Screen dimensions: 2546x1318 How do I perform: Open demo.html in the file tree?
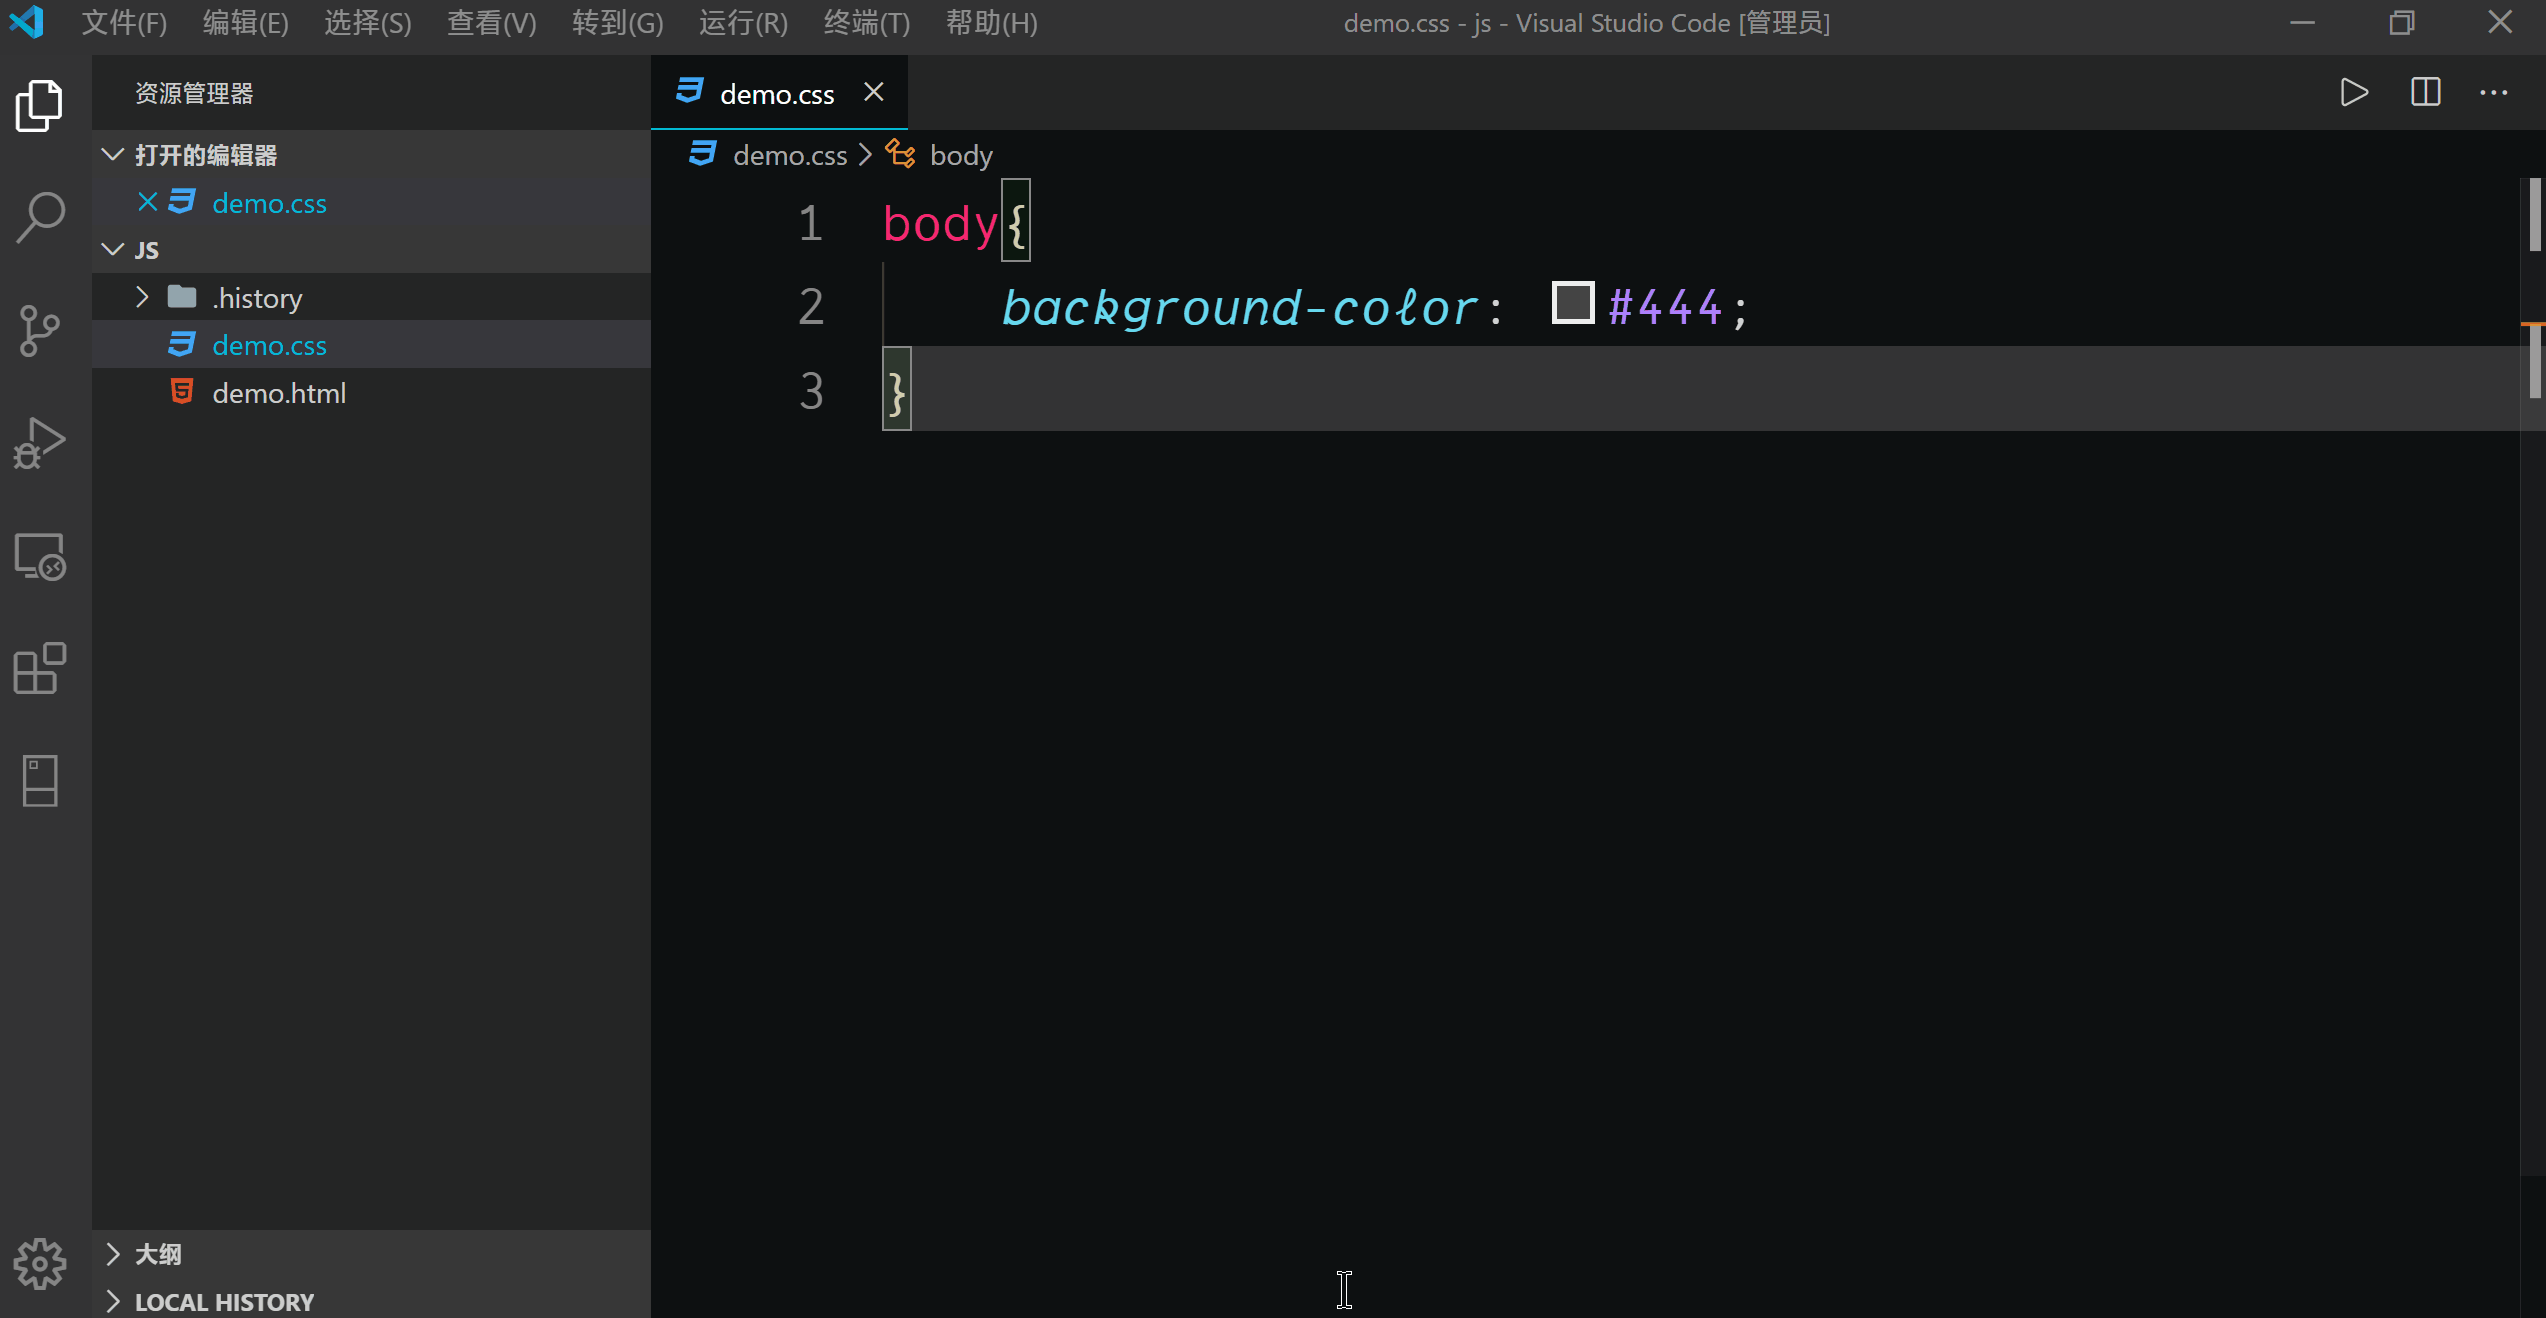279,393
